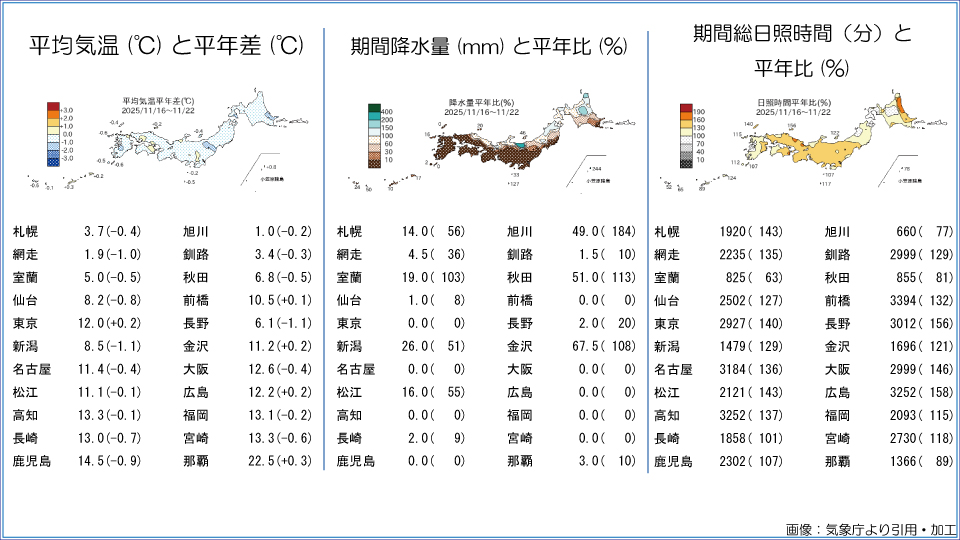Click the precipitation ratio map of Japan
This screenshot has height=540, width=960.
pos(500,145)
